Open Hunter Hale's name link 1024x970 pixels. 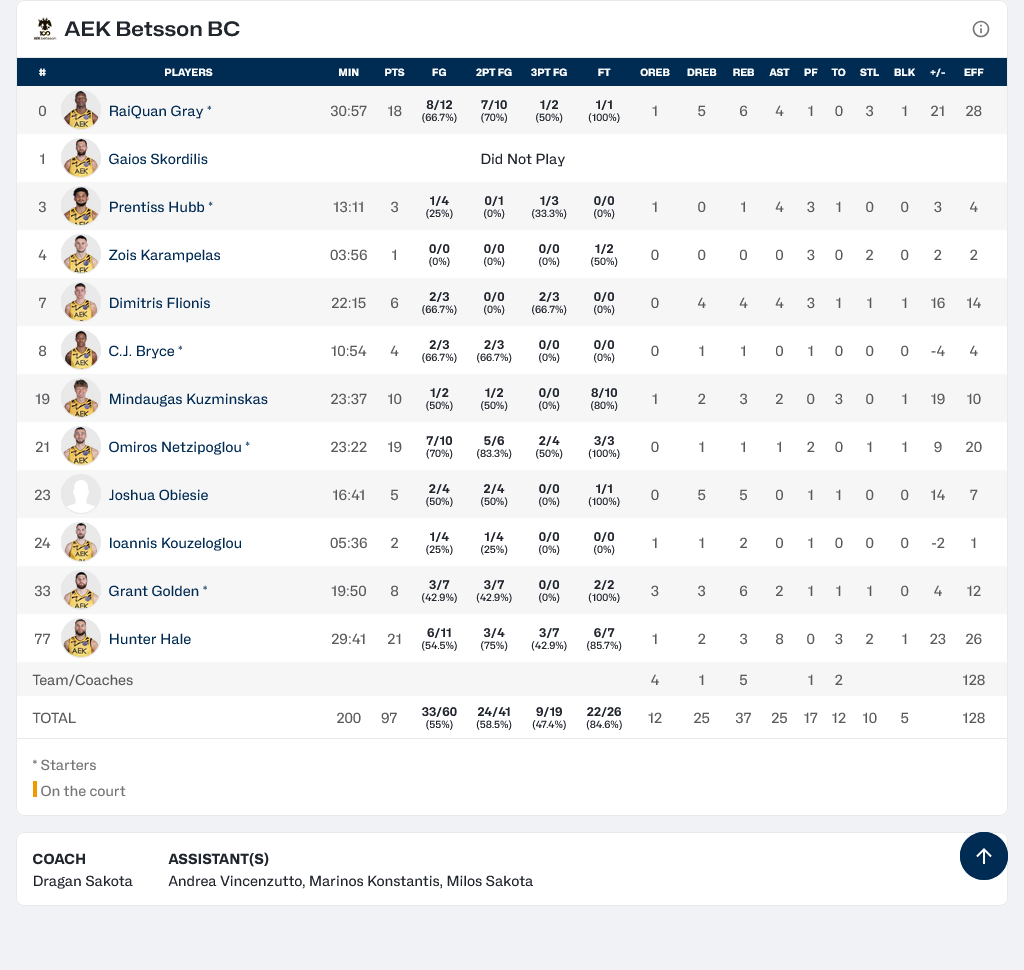coord(149,639)
